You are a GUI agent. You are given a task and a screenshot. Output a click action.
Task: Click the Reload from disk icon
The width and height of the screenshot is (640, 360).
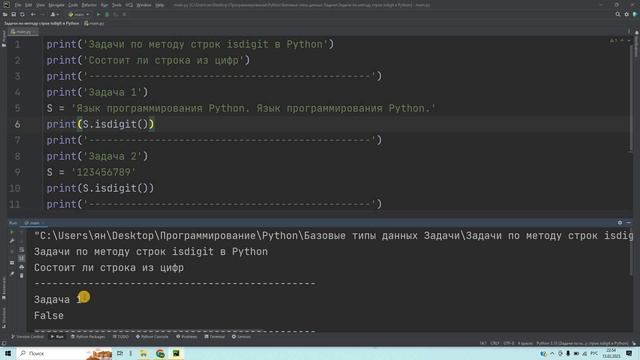click(22, 14)
